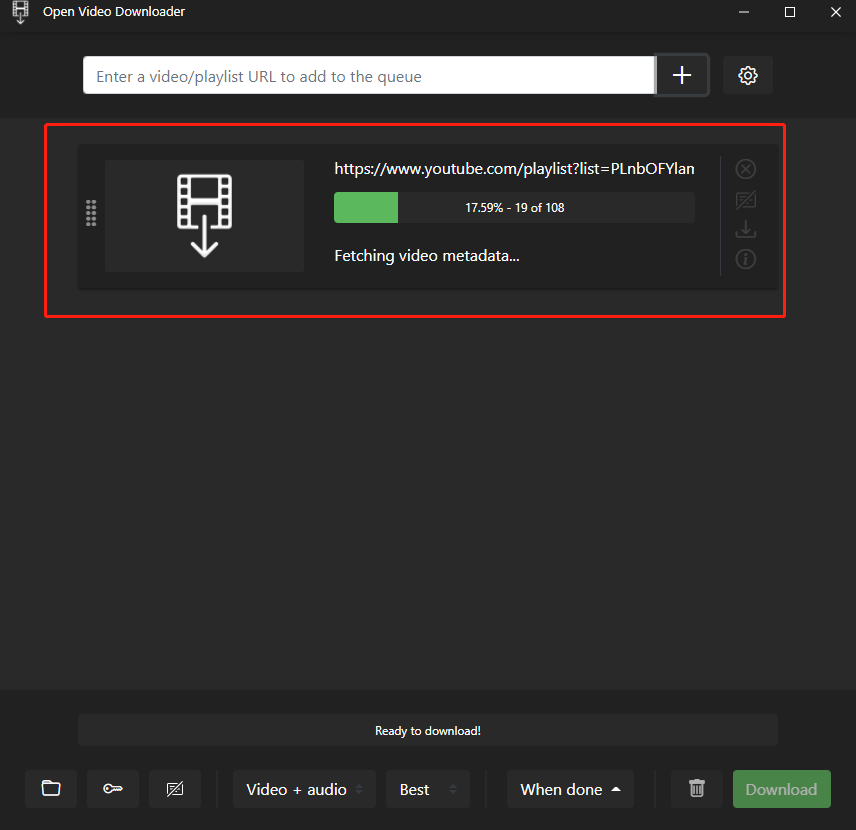This screenshot has width=856, height=830.
Task: Click the download arrow icon on playlist card
Action: (x=745, y=229)
